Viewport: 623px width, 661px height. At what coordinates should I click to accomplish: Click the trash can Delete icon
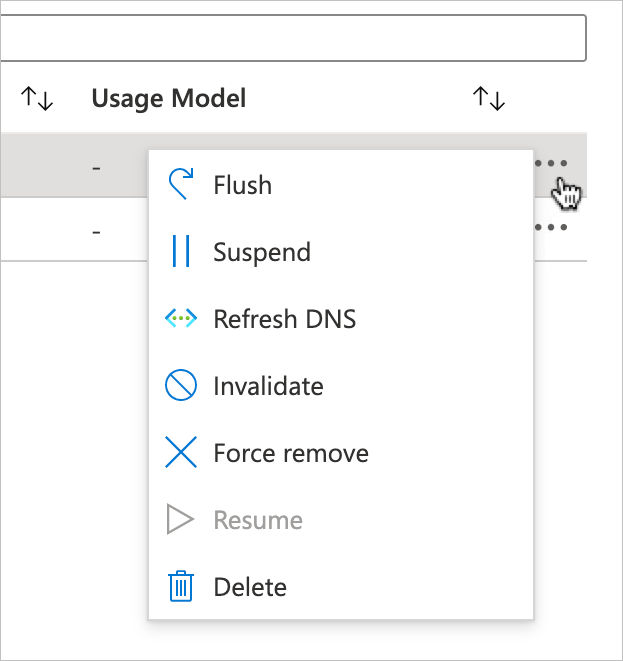click(180, 587)
